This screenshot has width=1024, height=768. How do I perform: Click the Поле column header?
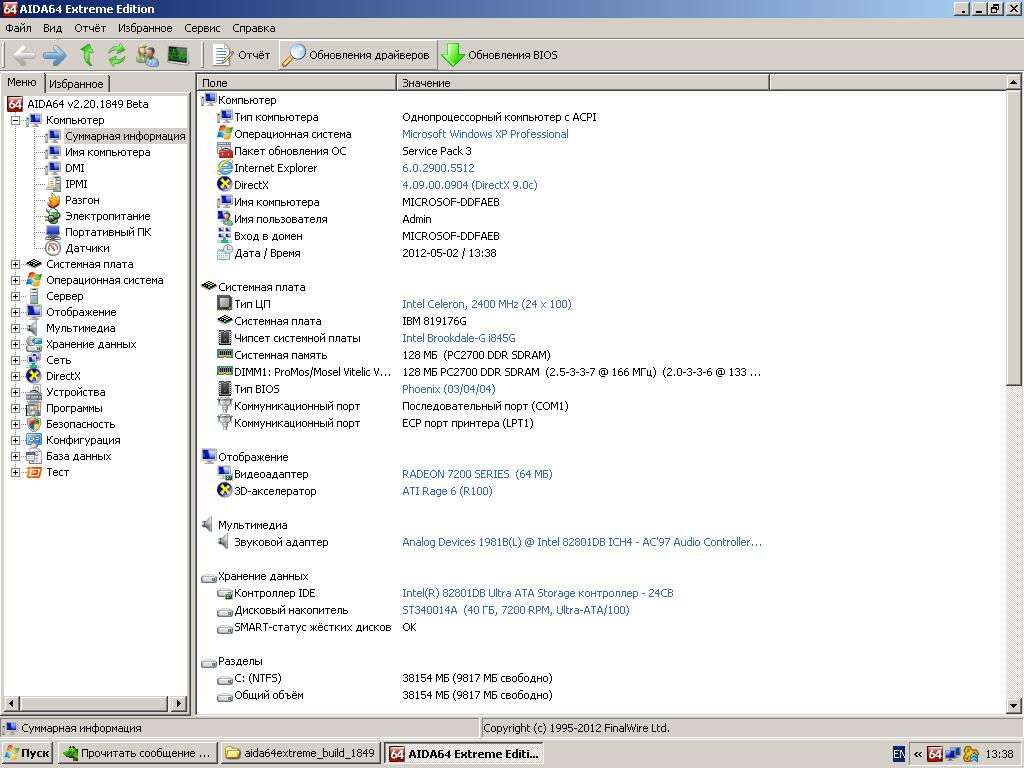click(297, 83)
